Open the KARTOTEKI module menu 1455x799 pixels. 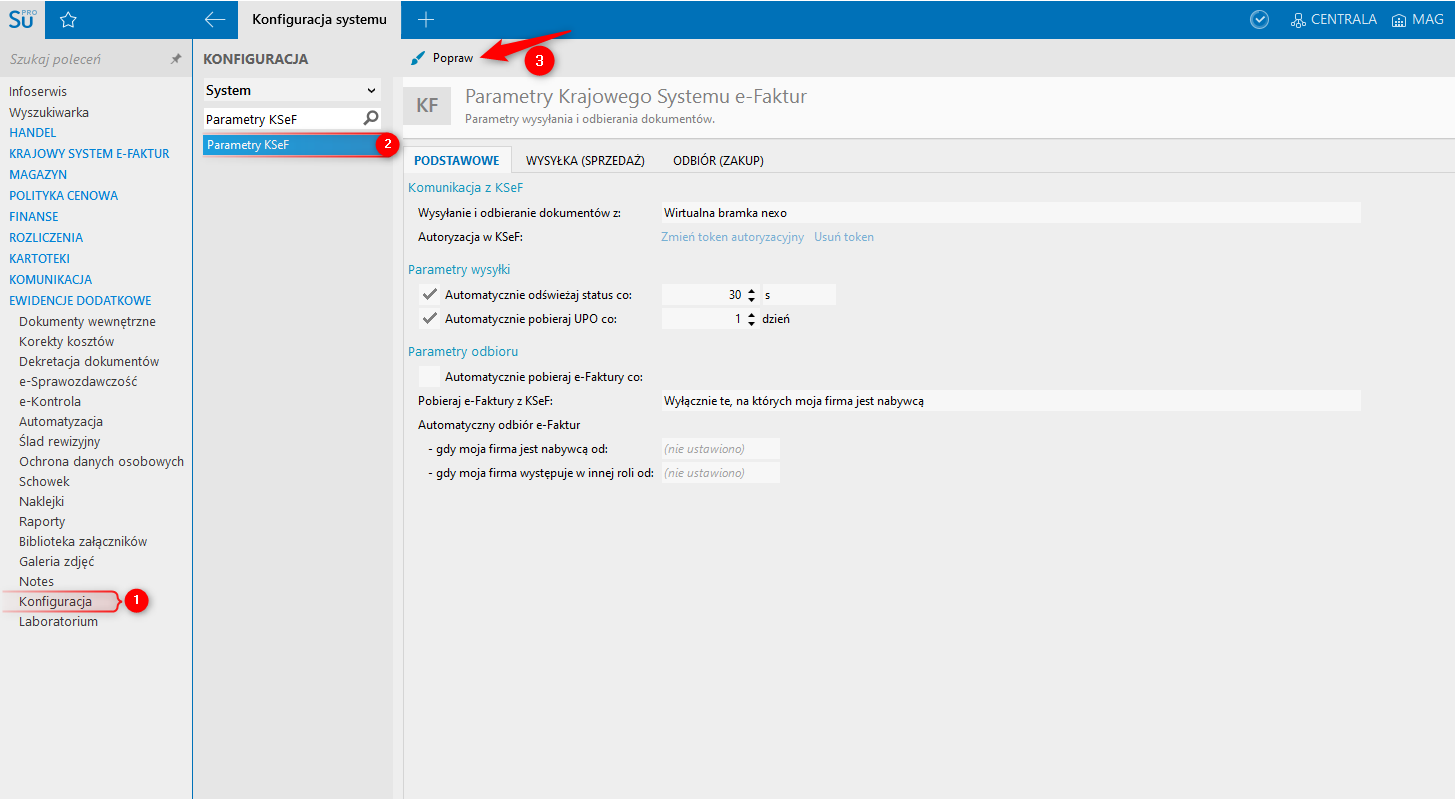click(39, 258)
